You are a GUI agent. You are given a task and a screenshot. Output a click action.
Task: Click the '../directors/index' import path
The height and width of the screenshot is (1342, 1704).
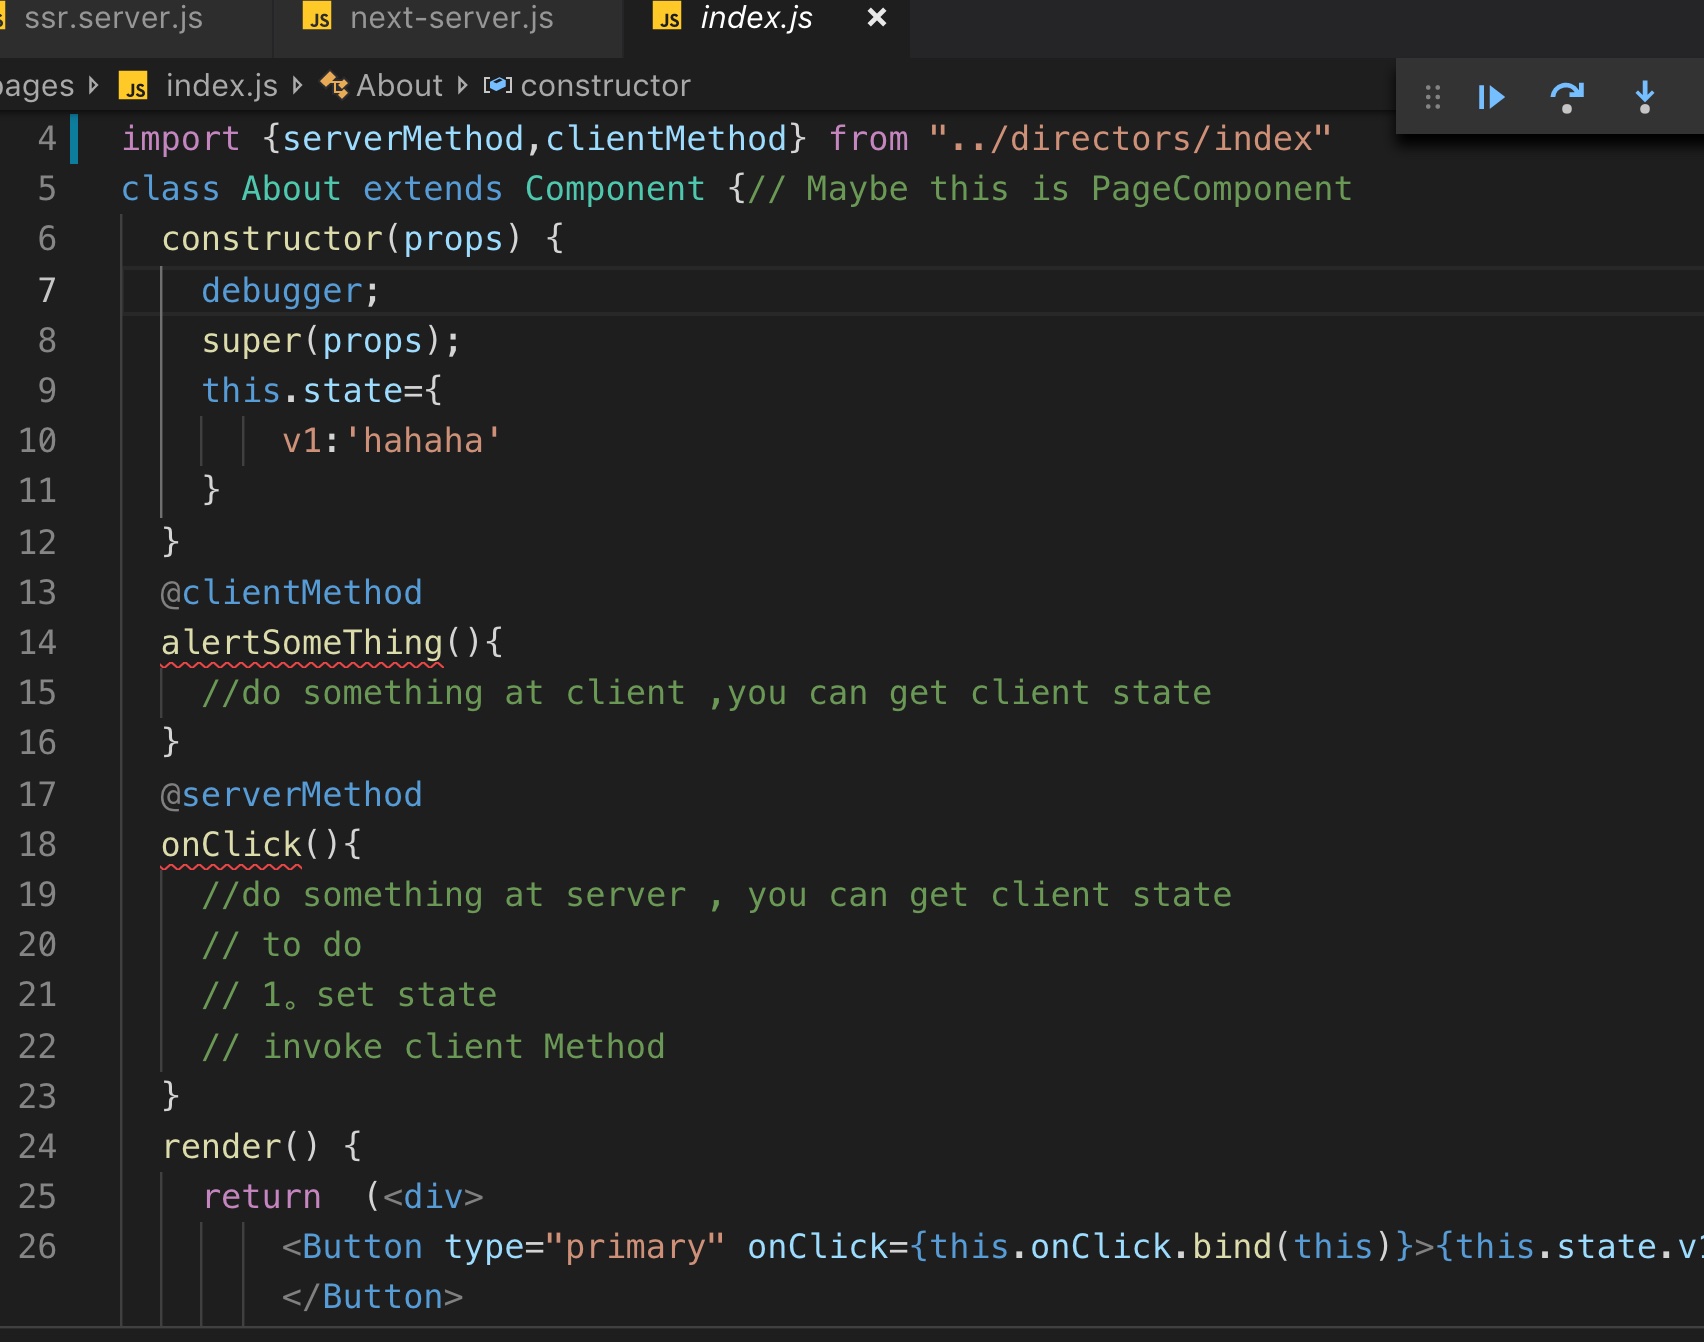tap(1130, 139)
